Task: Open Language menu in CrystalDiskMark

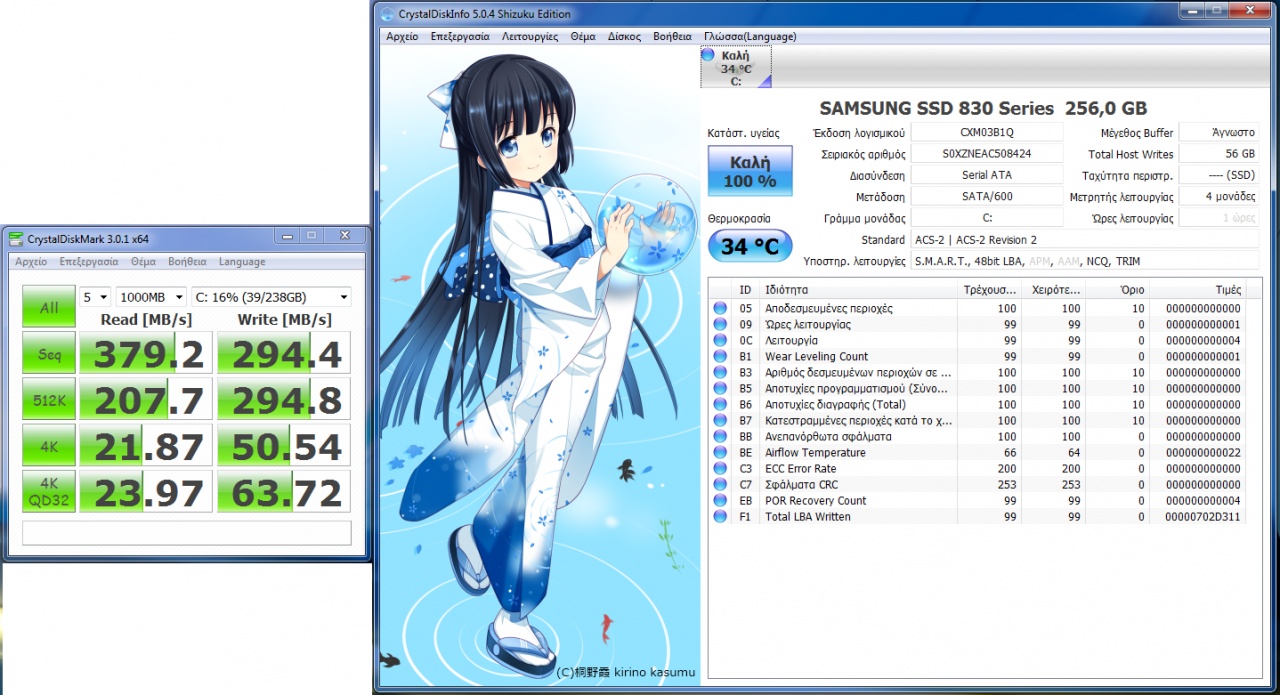Action: point(242,262)
